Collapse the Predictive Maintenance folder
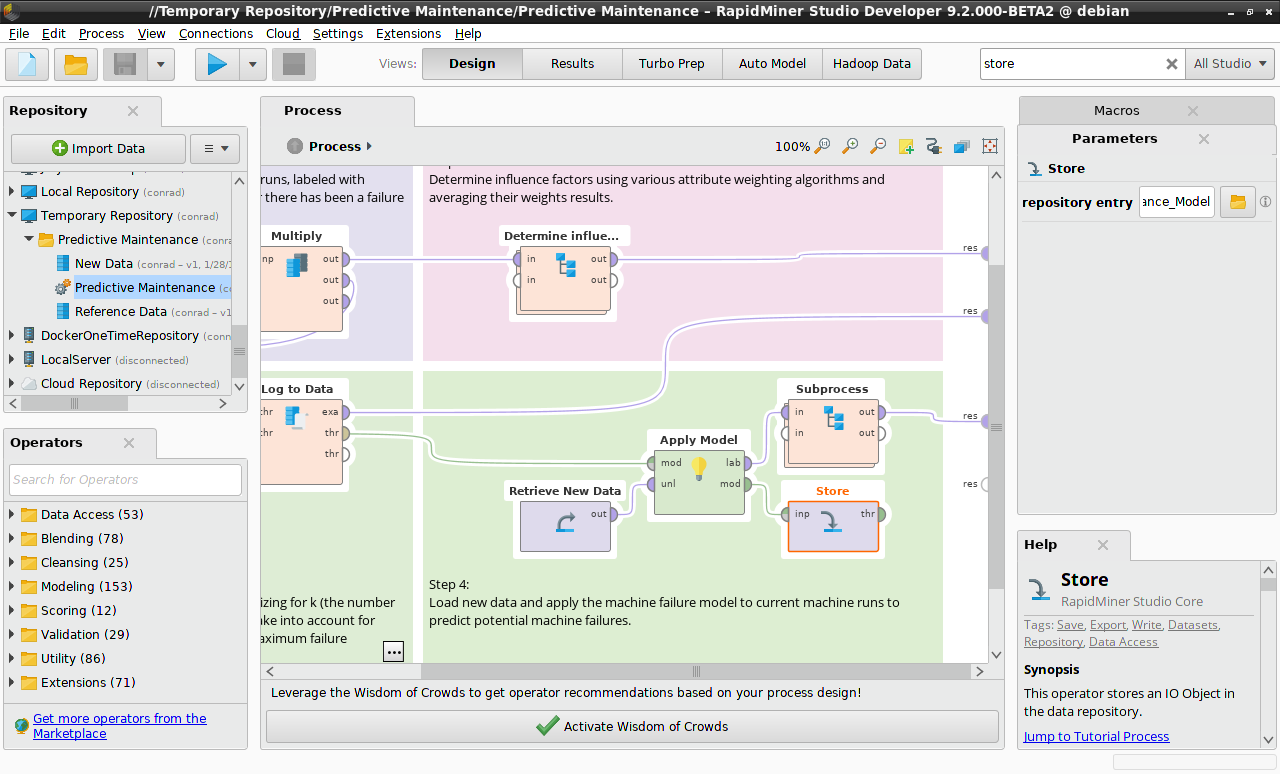 pyautogui.click(x=29, y=240)
